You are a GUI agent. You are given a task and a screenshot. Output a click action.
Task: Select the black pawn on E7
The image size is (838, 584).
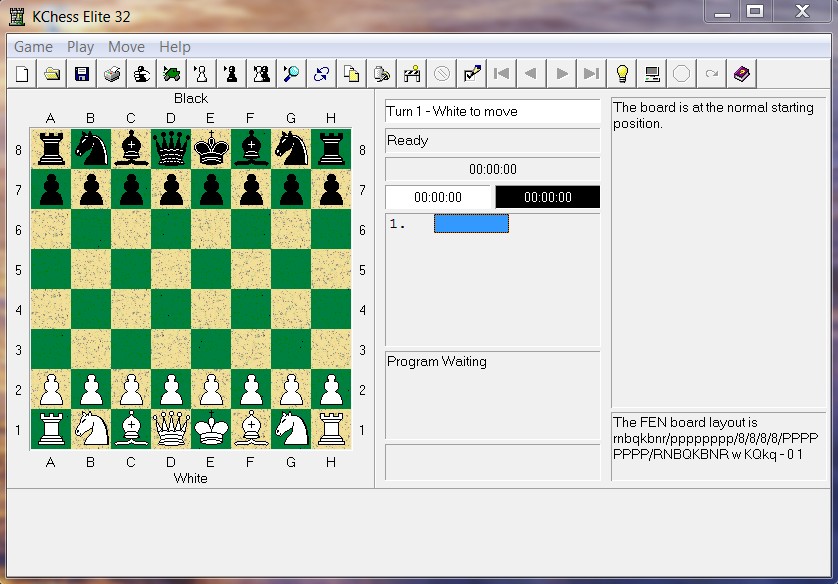pyautogui.click(x=211, y=189)
